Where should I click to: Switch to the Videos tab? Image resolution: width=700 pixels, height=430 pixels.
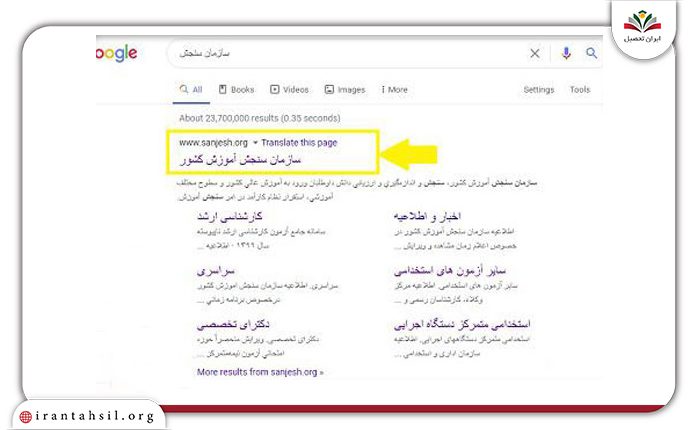tap(289, 90)
